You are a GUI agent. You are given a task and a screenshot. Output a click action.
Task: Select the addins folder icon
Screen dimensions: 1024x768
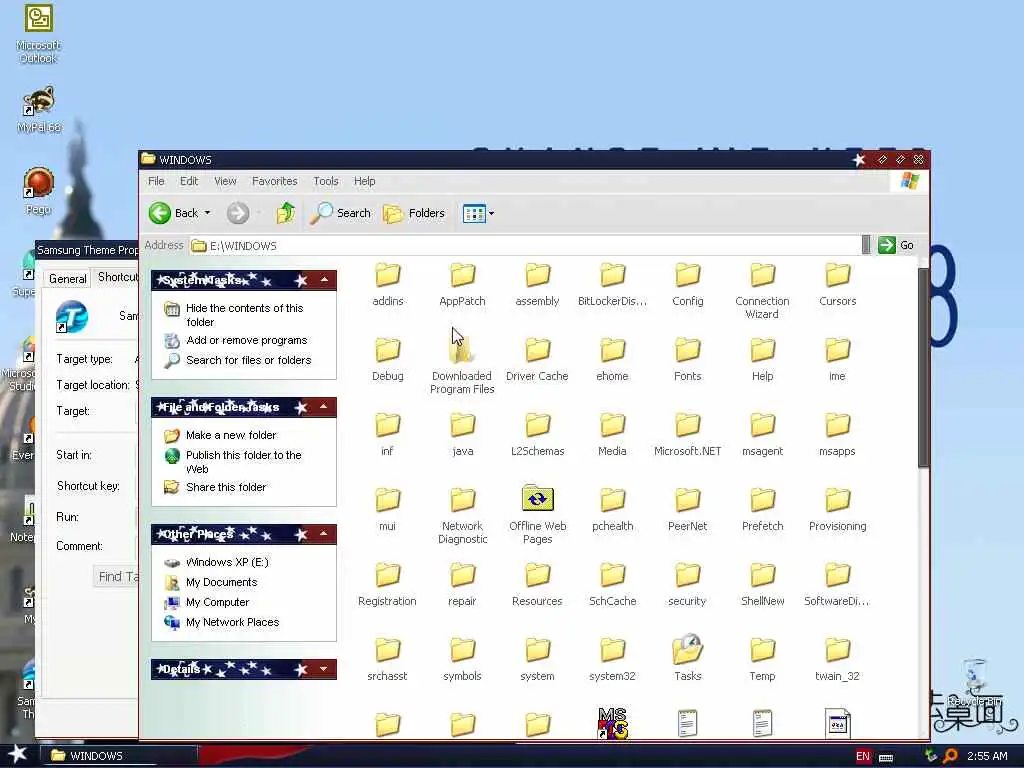pos(388,276)
